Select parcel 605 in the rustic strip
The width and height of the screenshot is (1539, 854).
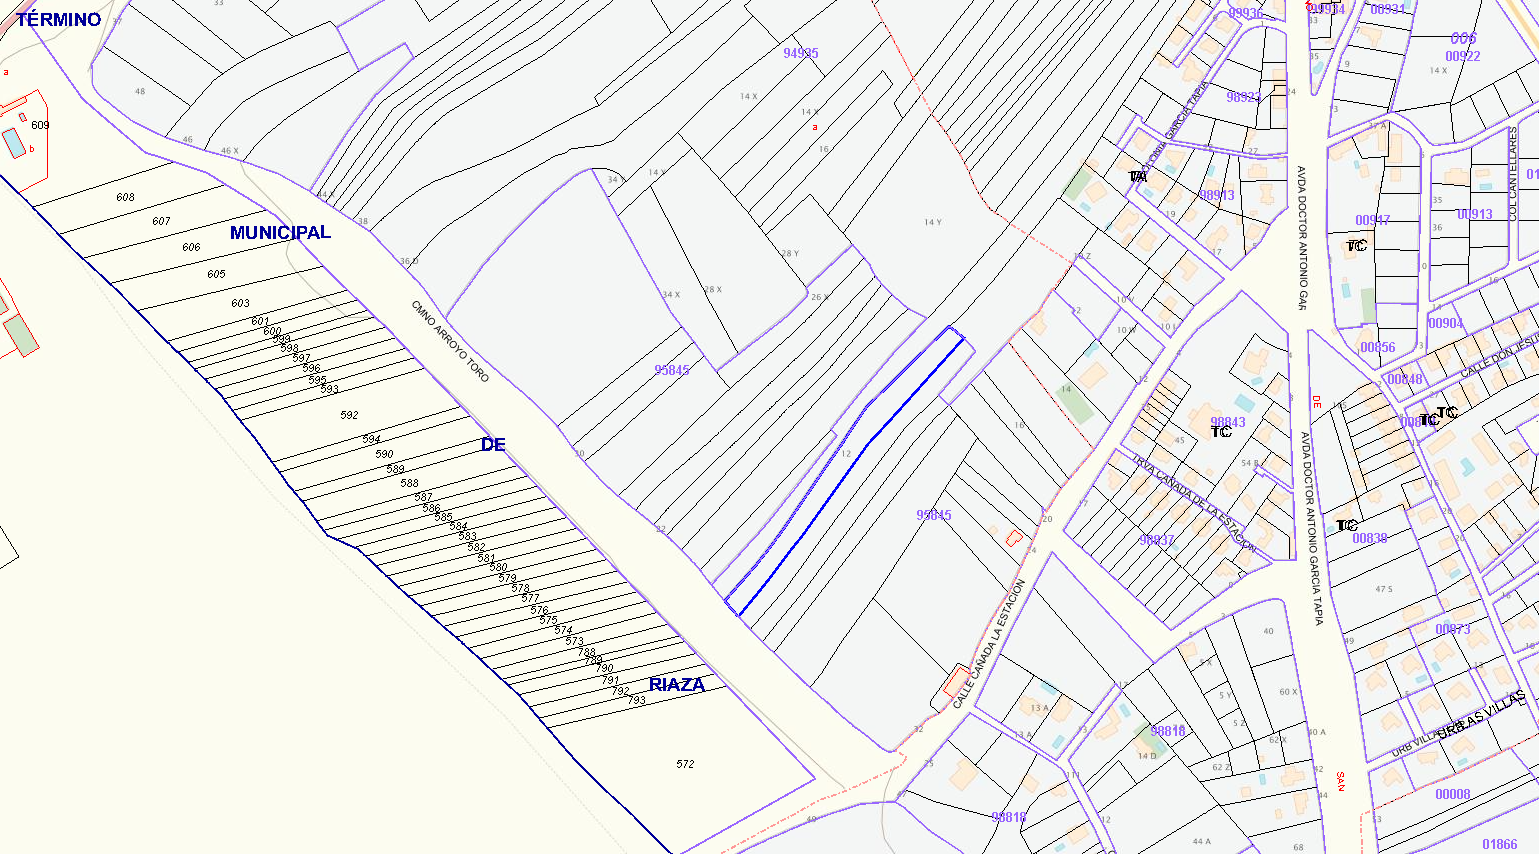click(x=216, y=274)
